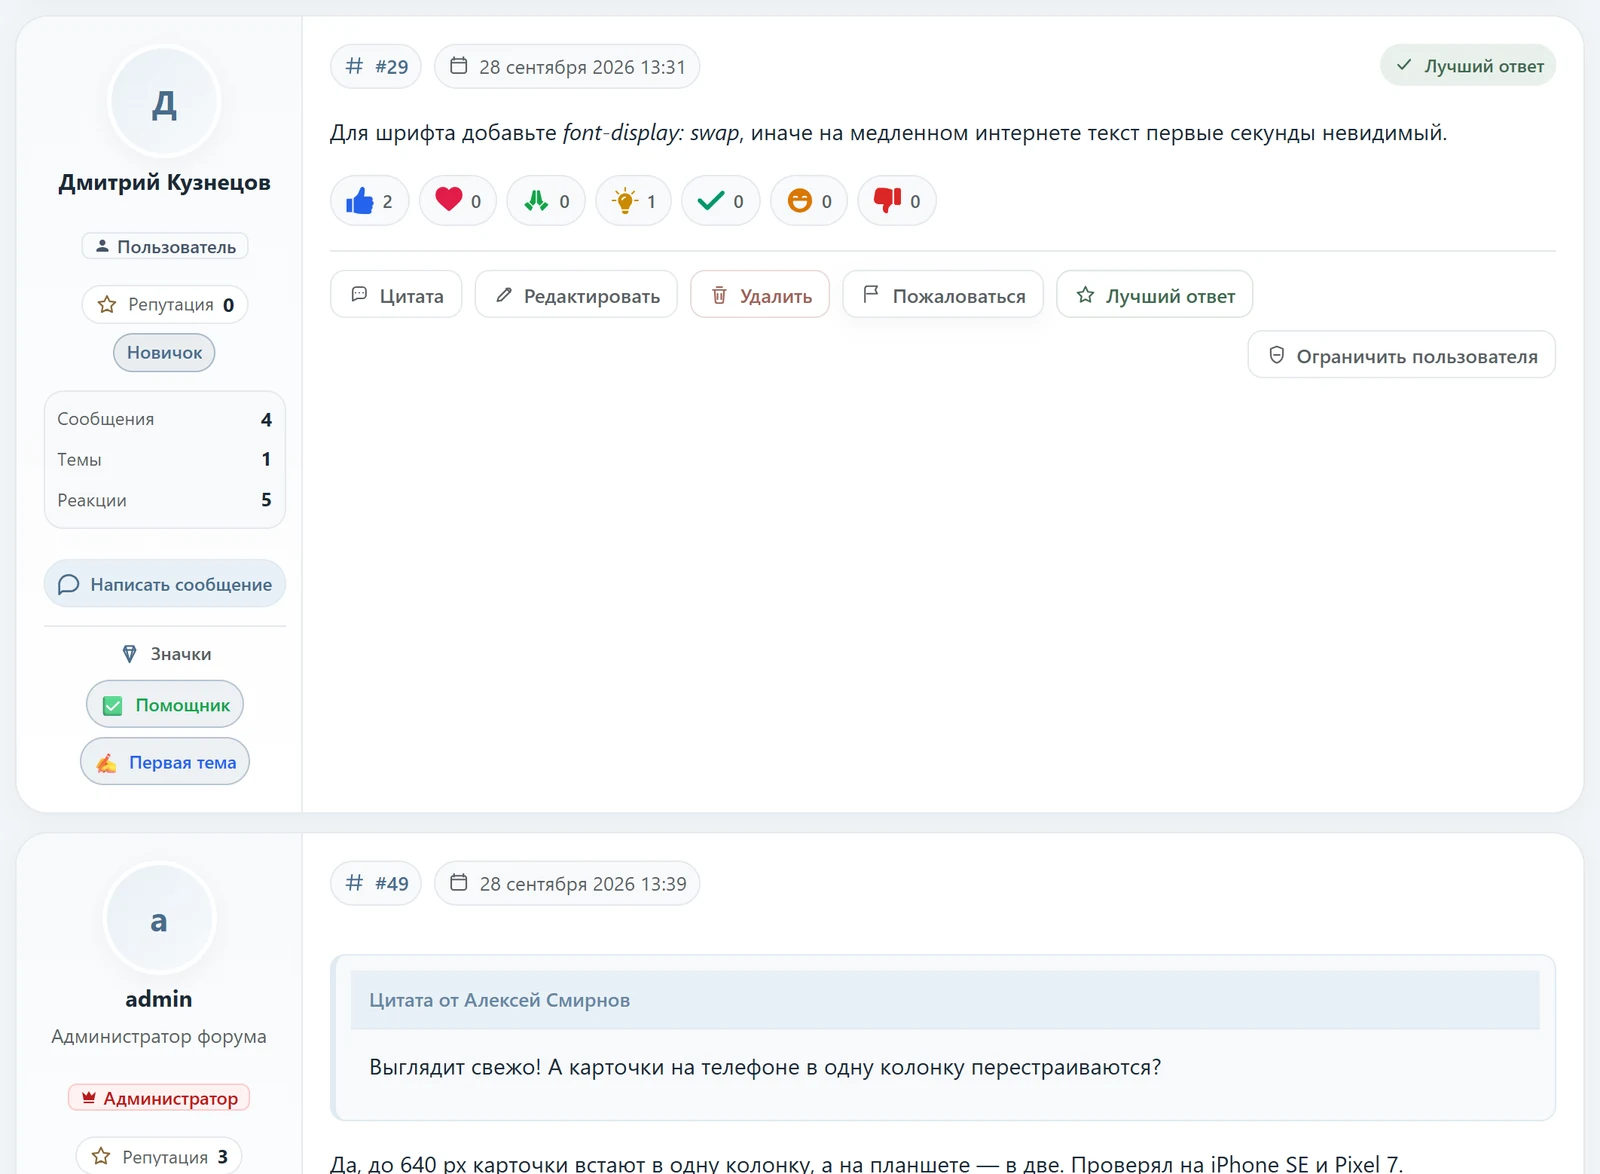Click the Помощник badge

click(x=165, y=705)
